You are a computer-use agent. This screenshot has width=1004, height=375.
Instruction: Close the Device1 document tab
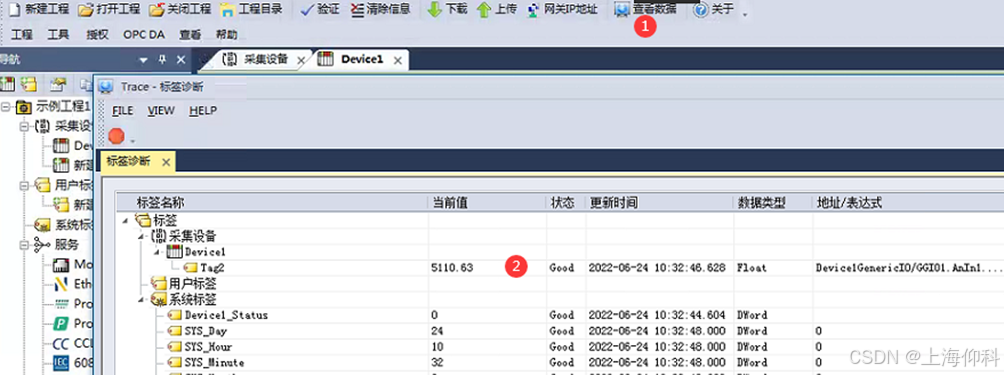point(398,60)
